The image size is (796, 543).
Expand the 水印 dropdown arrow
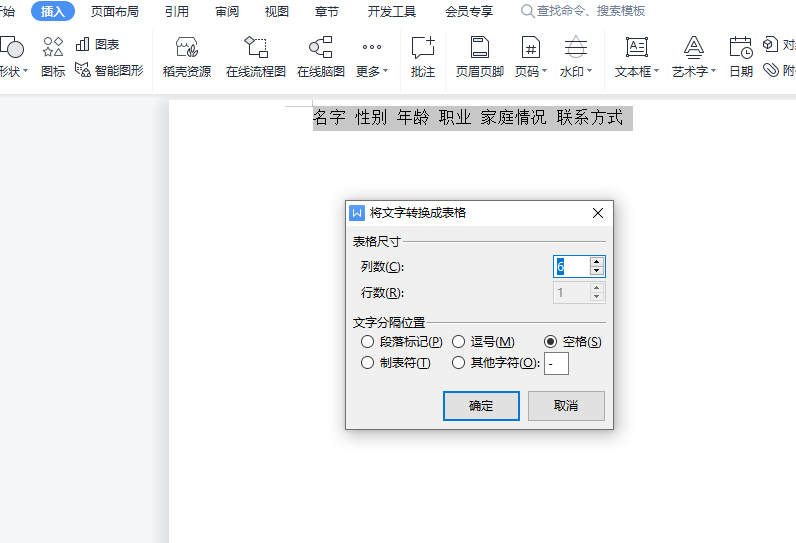[589, 71]
